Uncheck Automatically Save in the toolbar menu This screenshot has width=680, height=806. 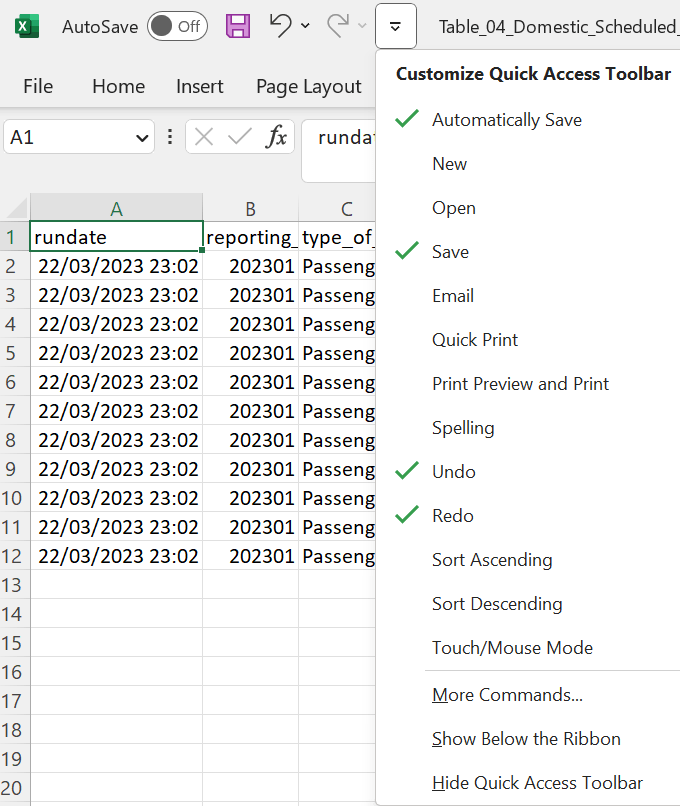pos(506,120)
